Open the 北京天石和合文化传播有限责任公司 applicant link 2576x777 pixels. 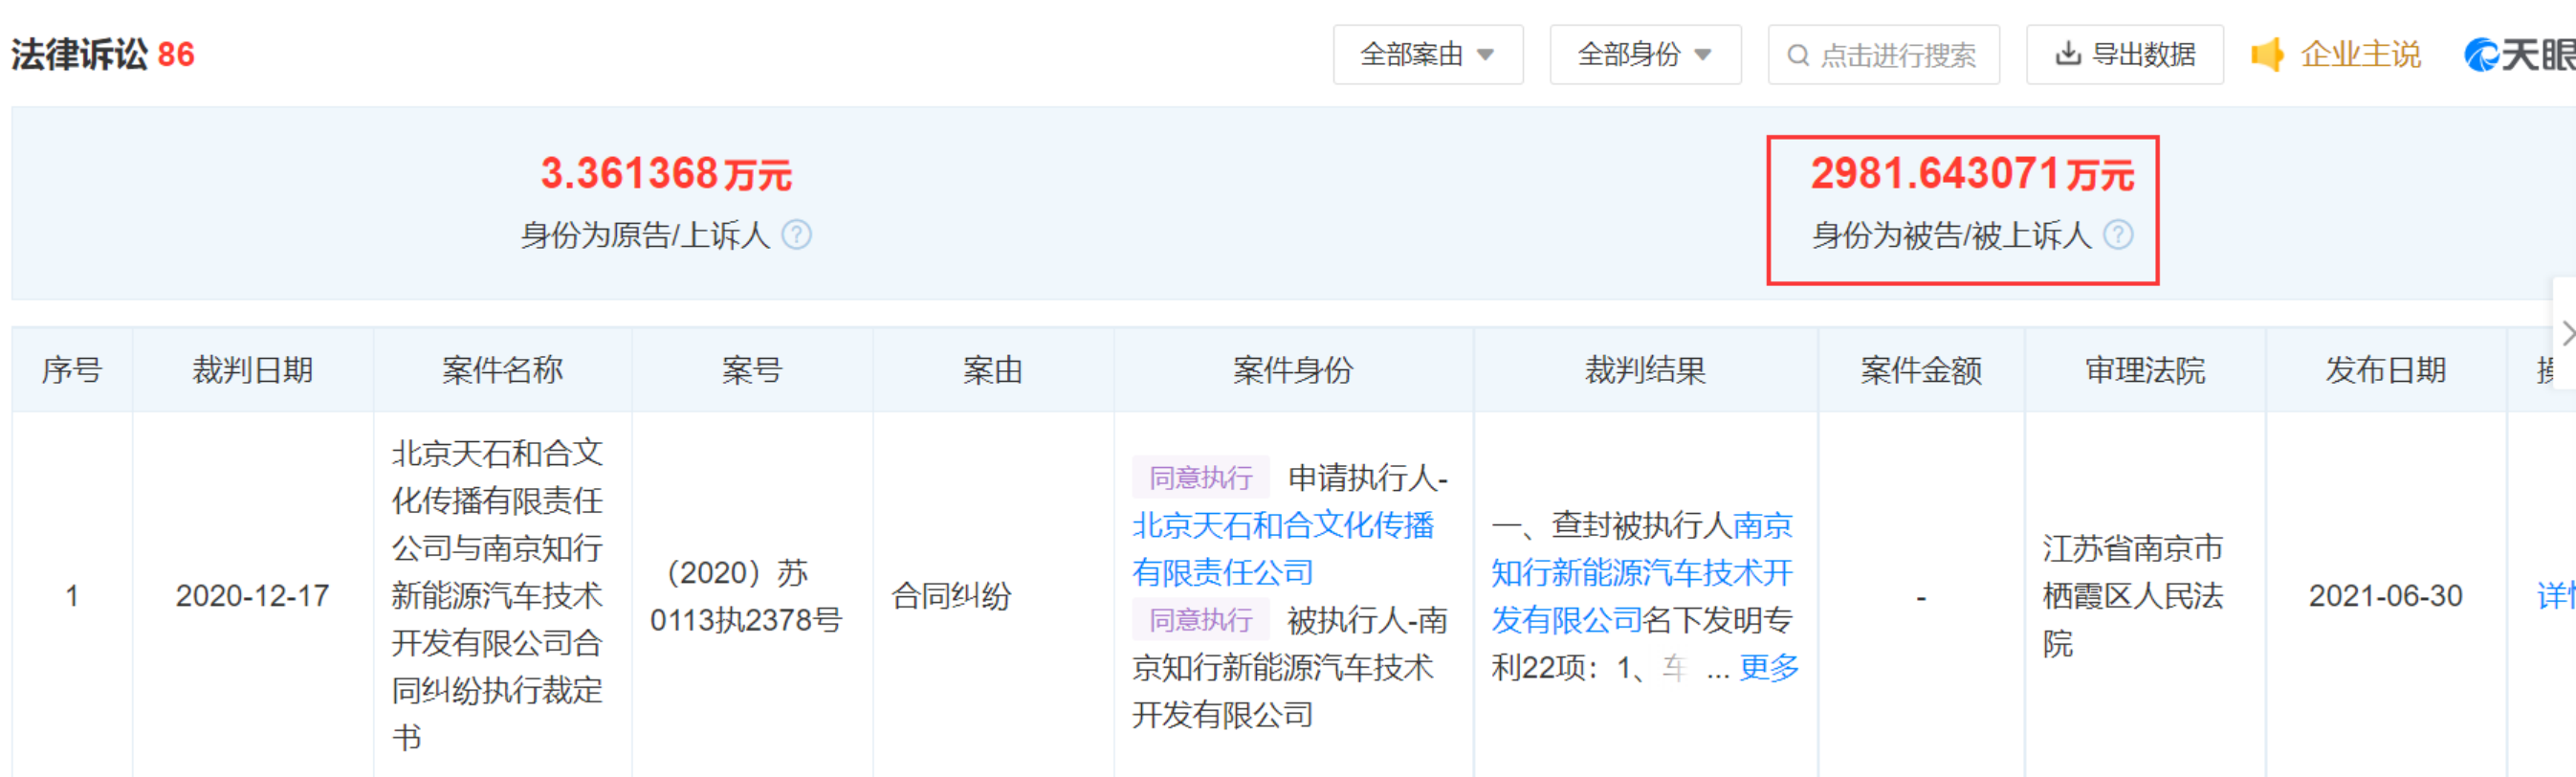point(1283,549)
